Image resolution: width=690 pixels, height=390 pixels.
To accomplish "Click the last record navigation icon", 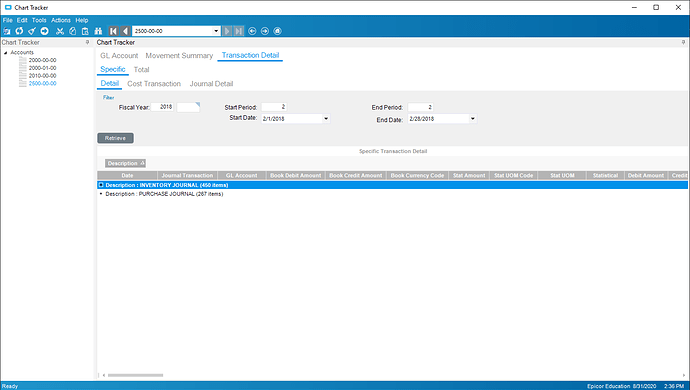I will [239, 31].
